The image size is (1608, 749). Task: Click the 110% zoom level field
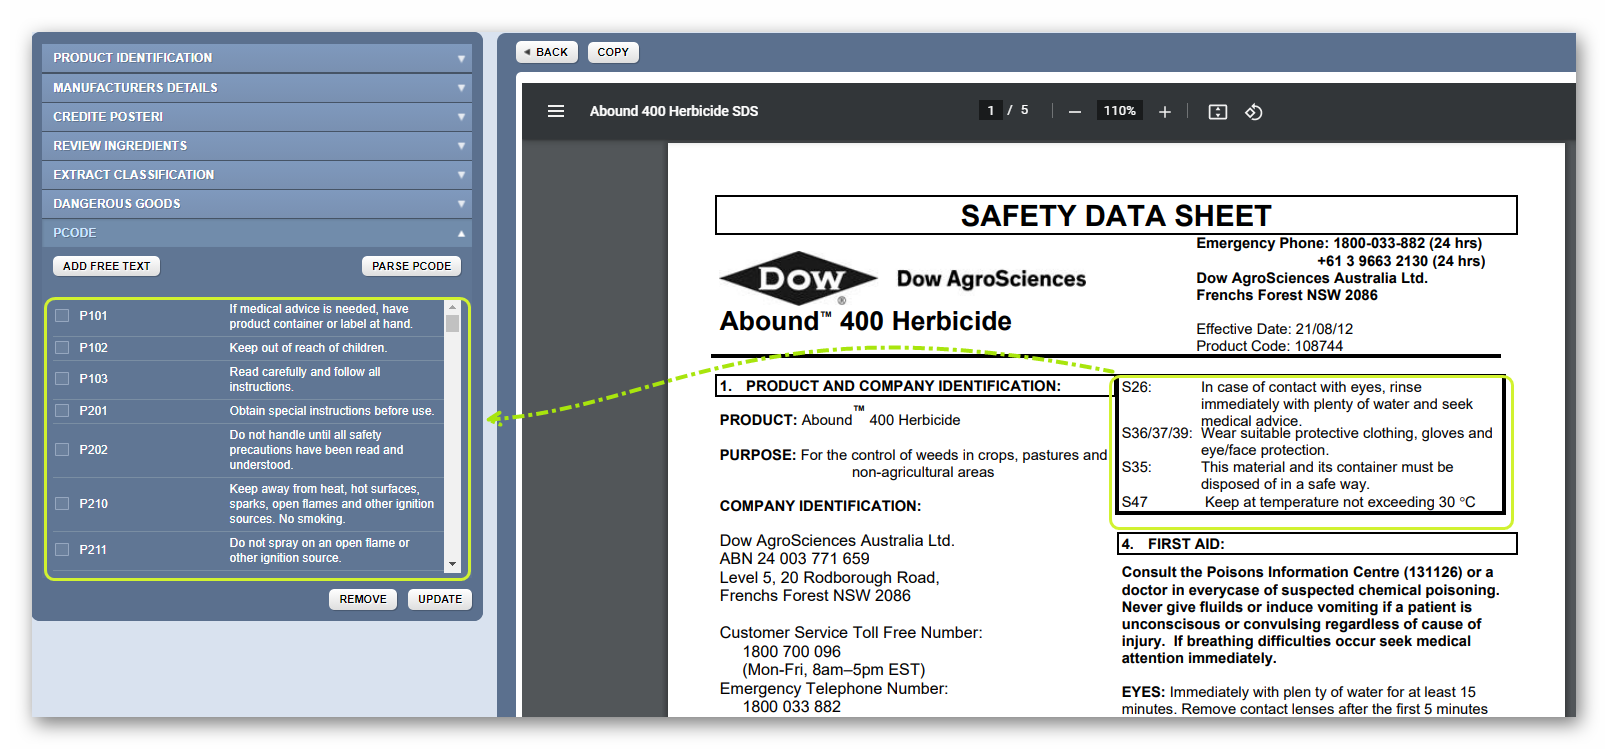[x=1120, y=111]
